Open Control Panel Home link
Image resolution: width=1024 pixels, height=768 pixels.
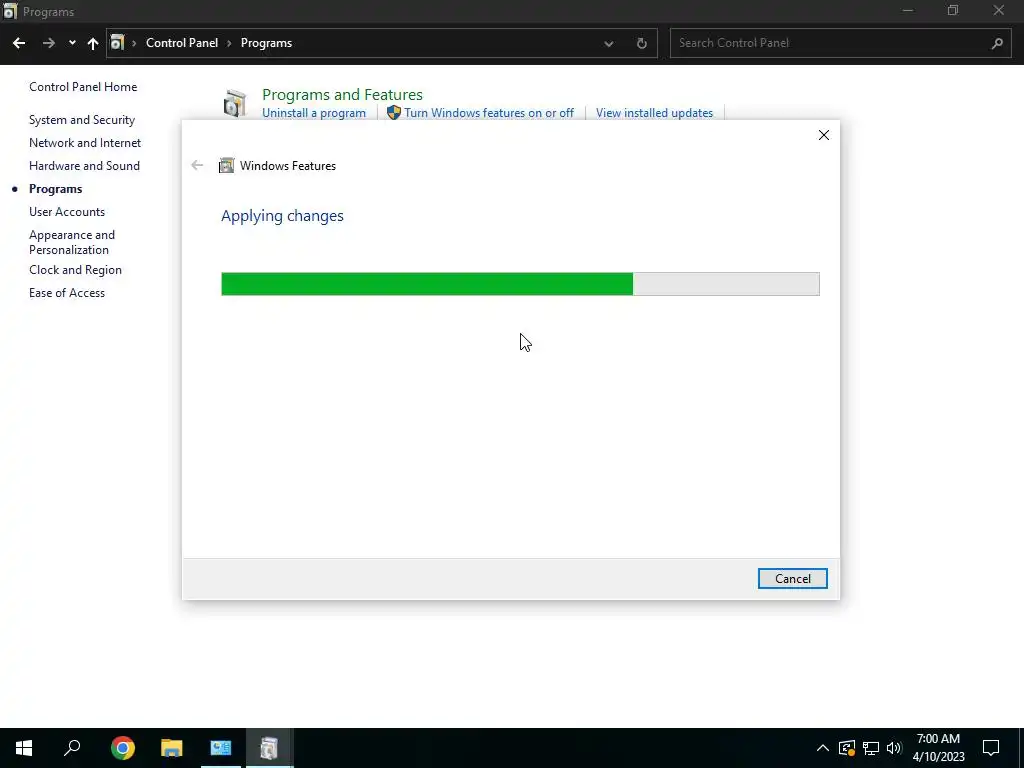(x=83, y=87)
